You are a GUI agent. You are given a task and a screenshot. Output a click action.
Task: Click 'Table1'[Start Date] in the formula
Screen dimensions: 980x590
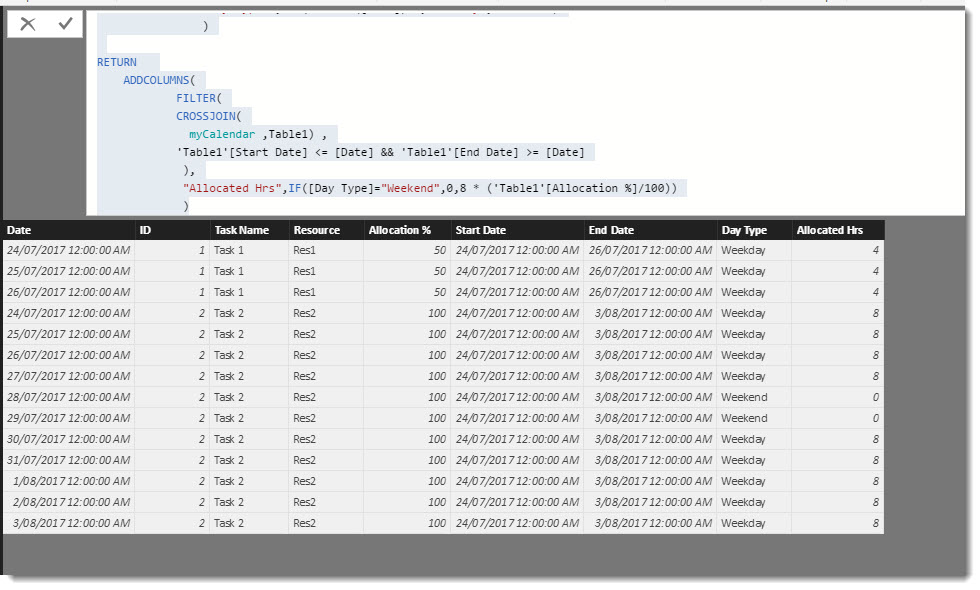click(x=242, y=152)
